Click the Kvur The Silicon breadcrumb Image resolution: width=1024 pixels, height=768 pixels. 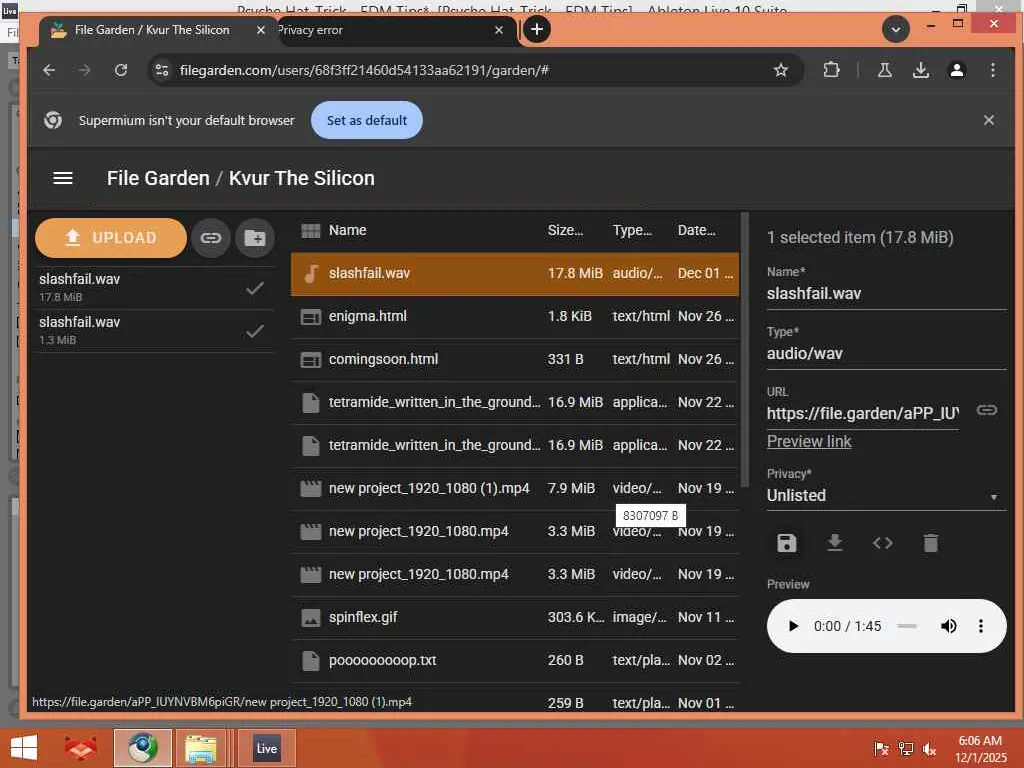pos(302,178)
